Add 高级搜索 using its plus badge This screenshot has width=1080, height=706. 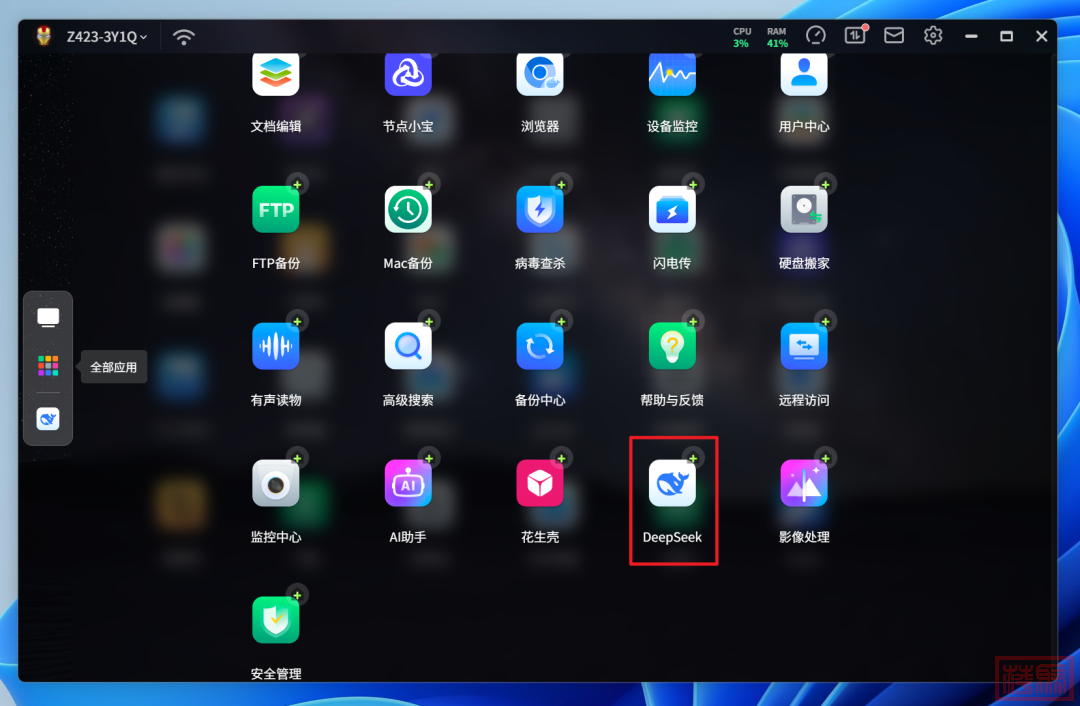coord(429,322)
